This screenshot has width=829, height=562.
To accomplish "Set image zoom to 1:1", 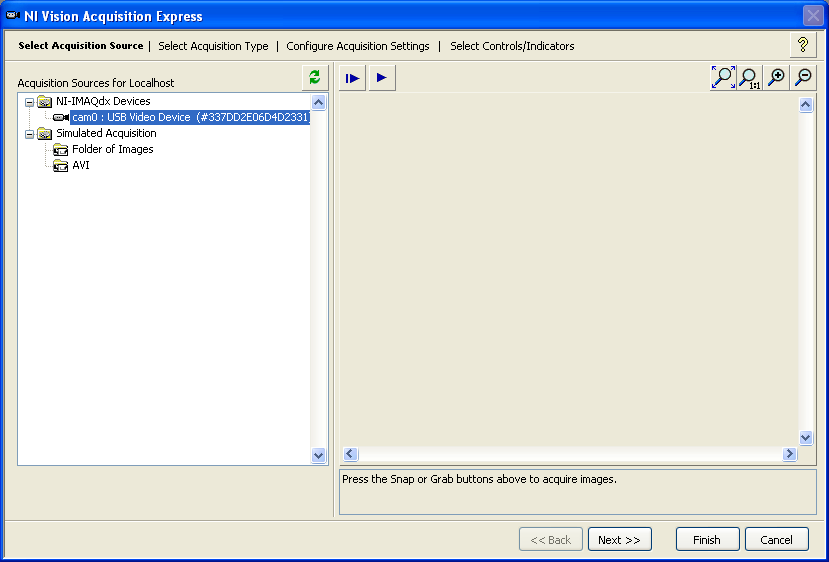I will 749,77.
